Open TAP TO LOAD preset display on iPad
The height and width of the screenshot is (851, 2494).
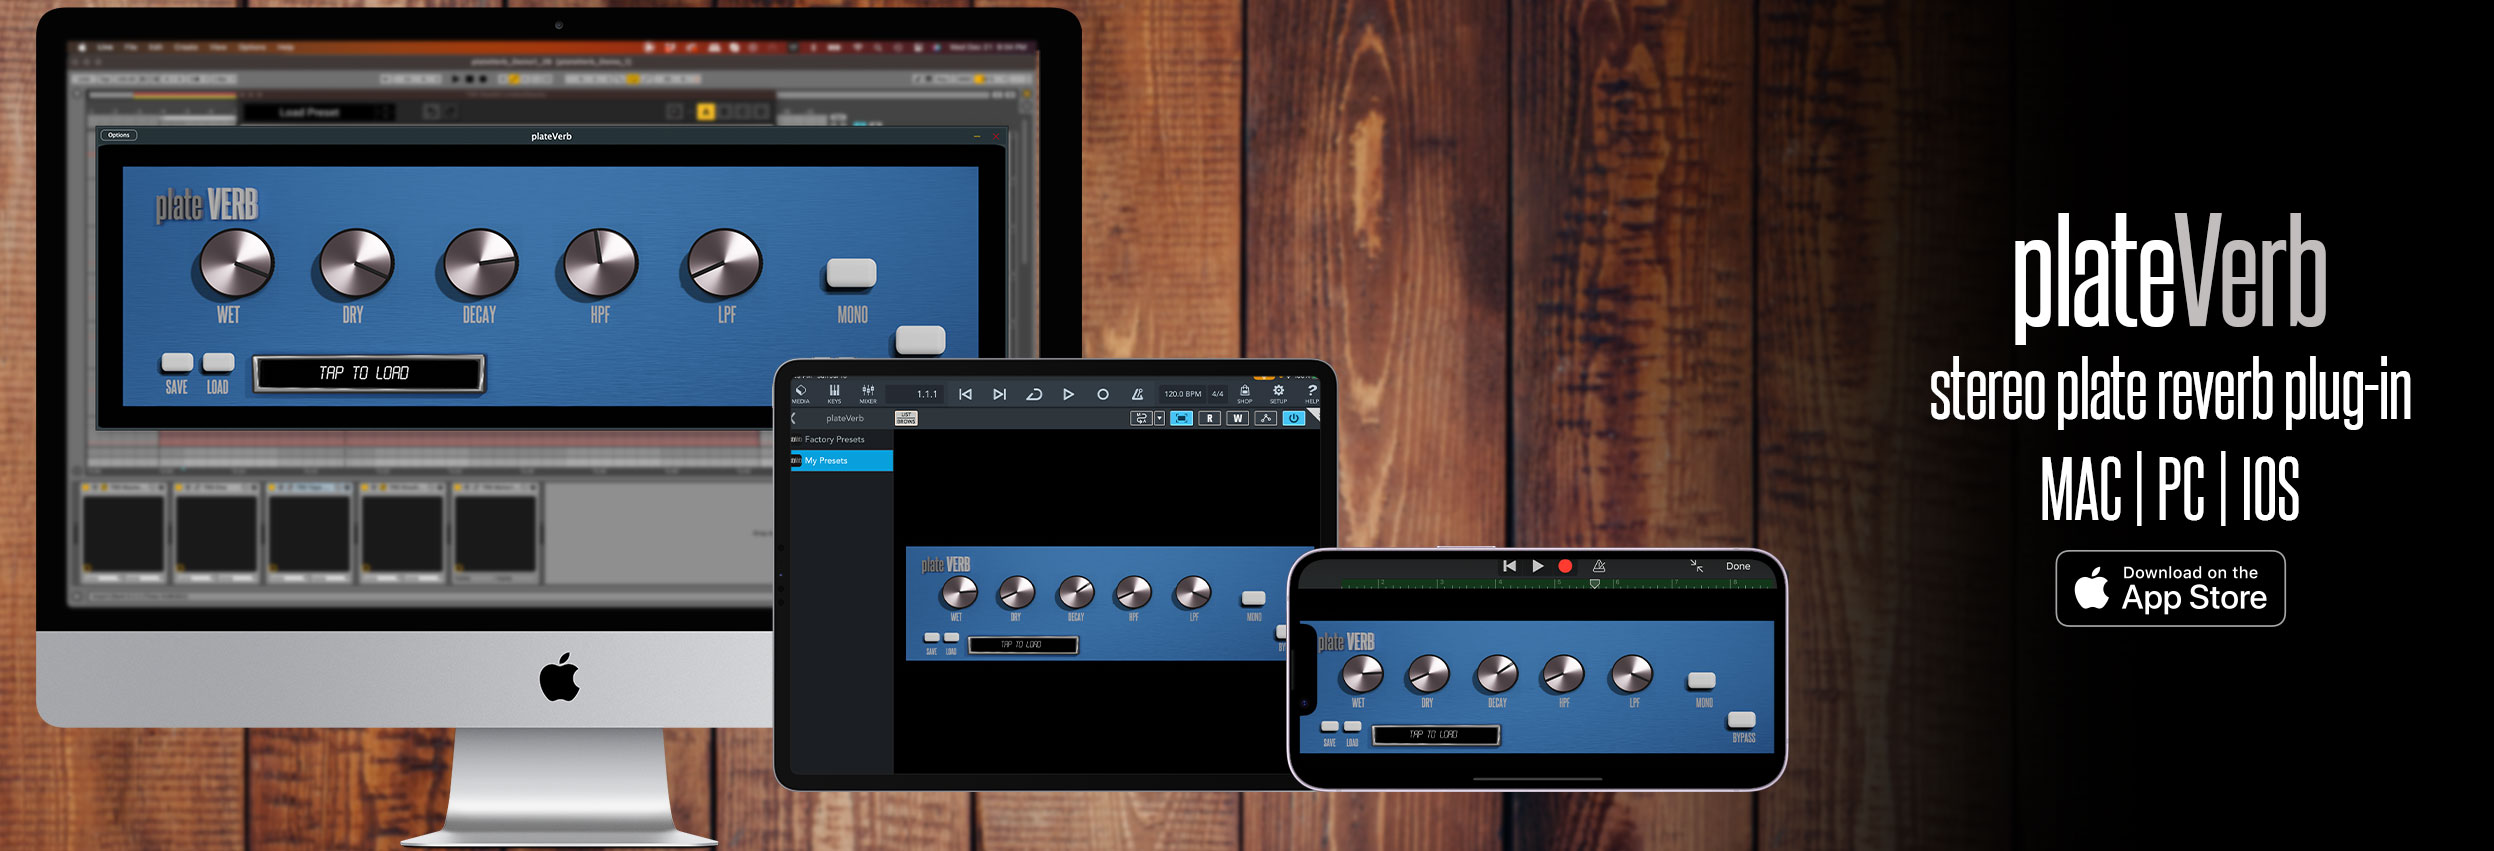pyautogui.click(x=1023, y=645)
